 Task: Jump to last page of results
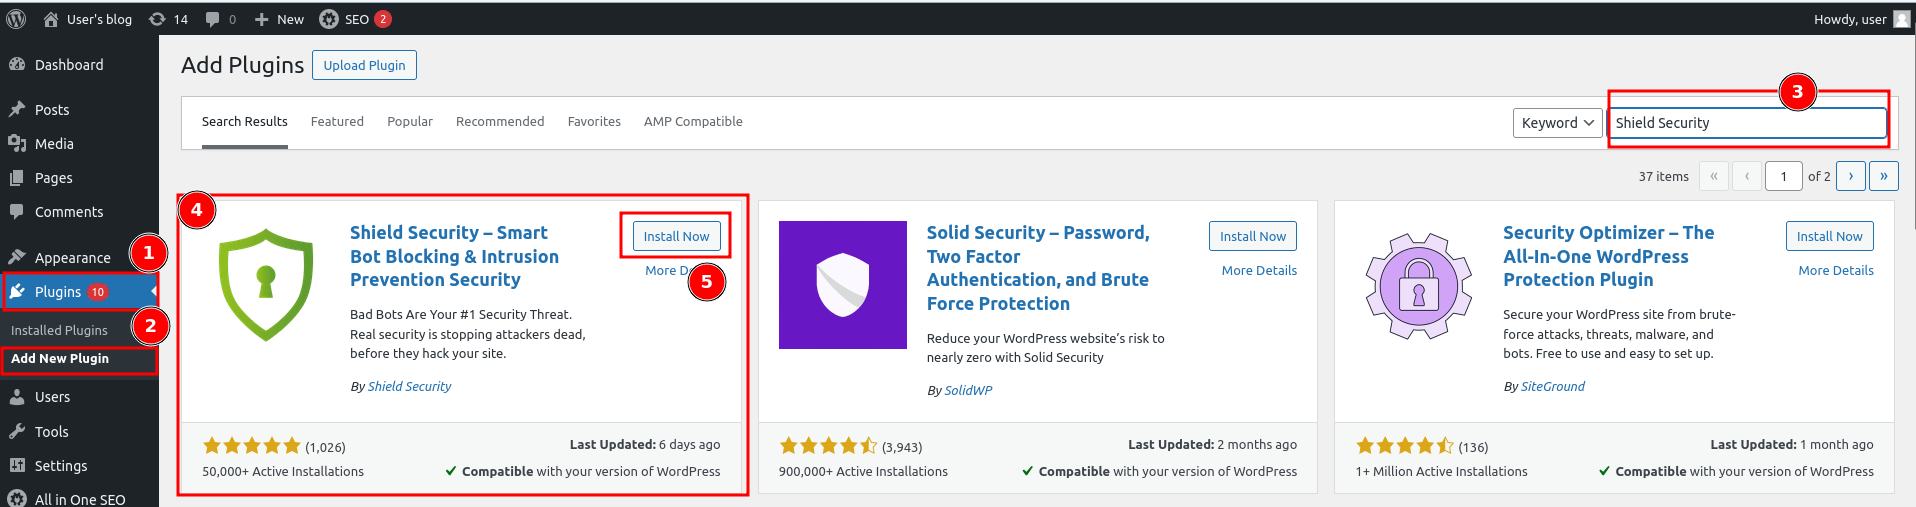[1883, 176]
